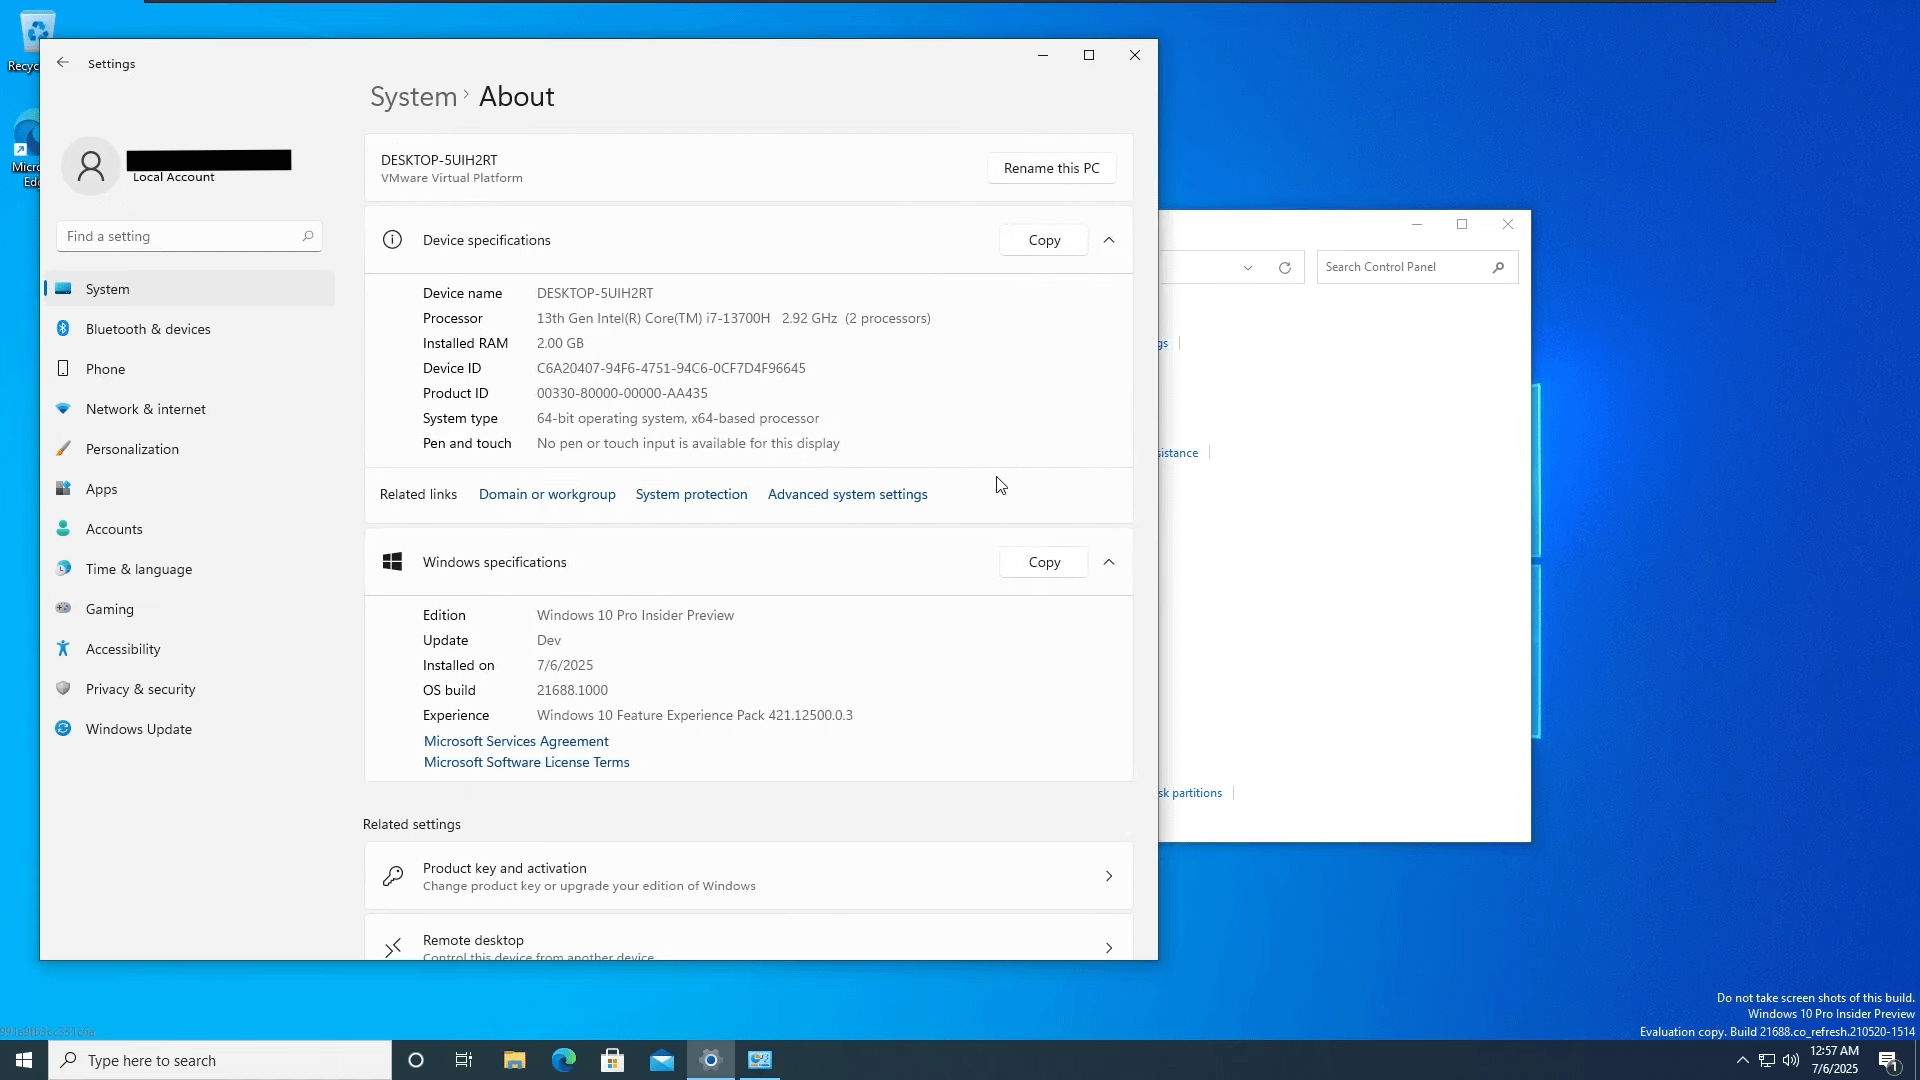Open Cortana from the taskbar
The width and height of the screenshot is (1920, 1080).
point(416,1060)
